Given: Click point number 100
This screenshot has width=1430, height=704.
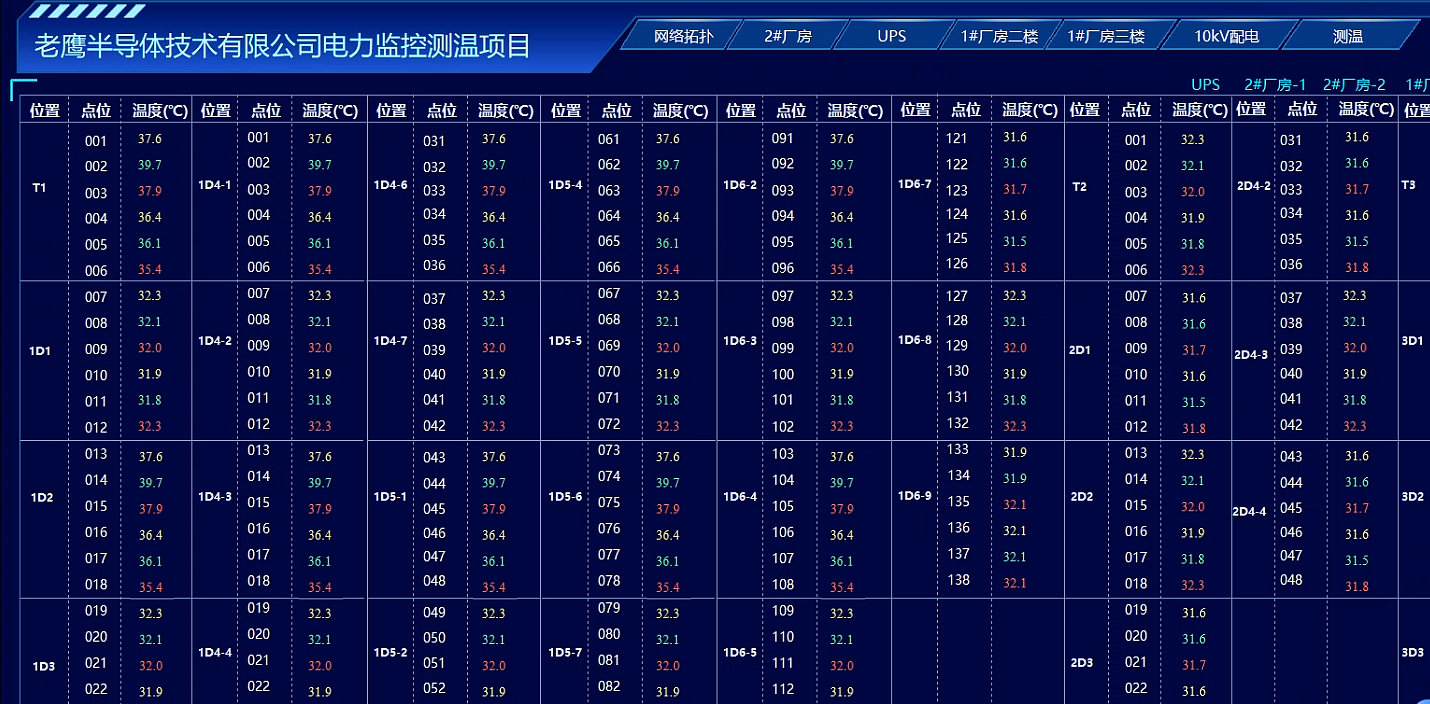Looking at the screenshot, I should (x=783, y=374).
